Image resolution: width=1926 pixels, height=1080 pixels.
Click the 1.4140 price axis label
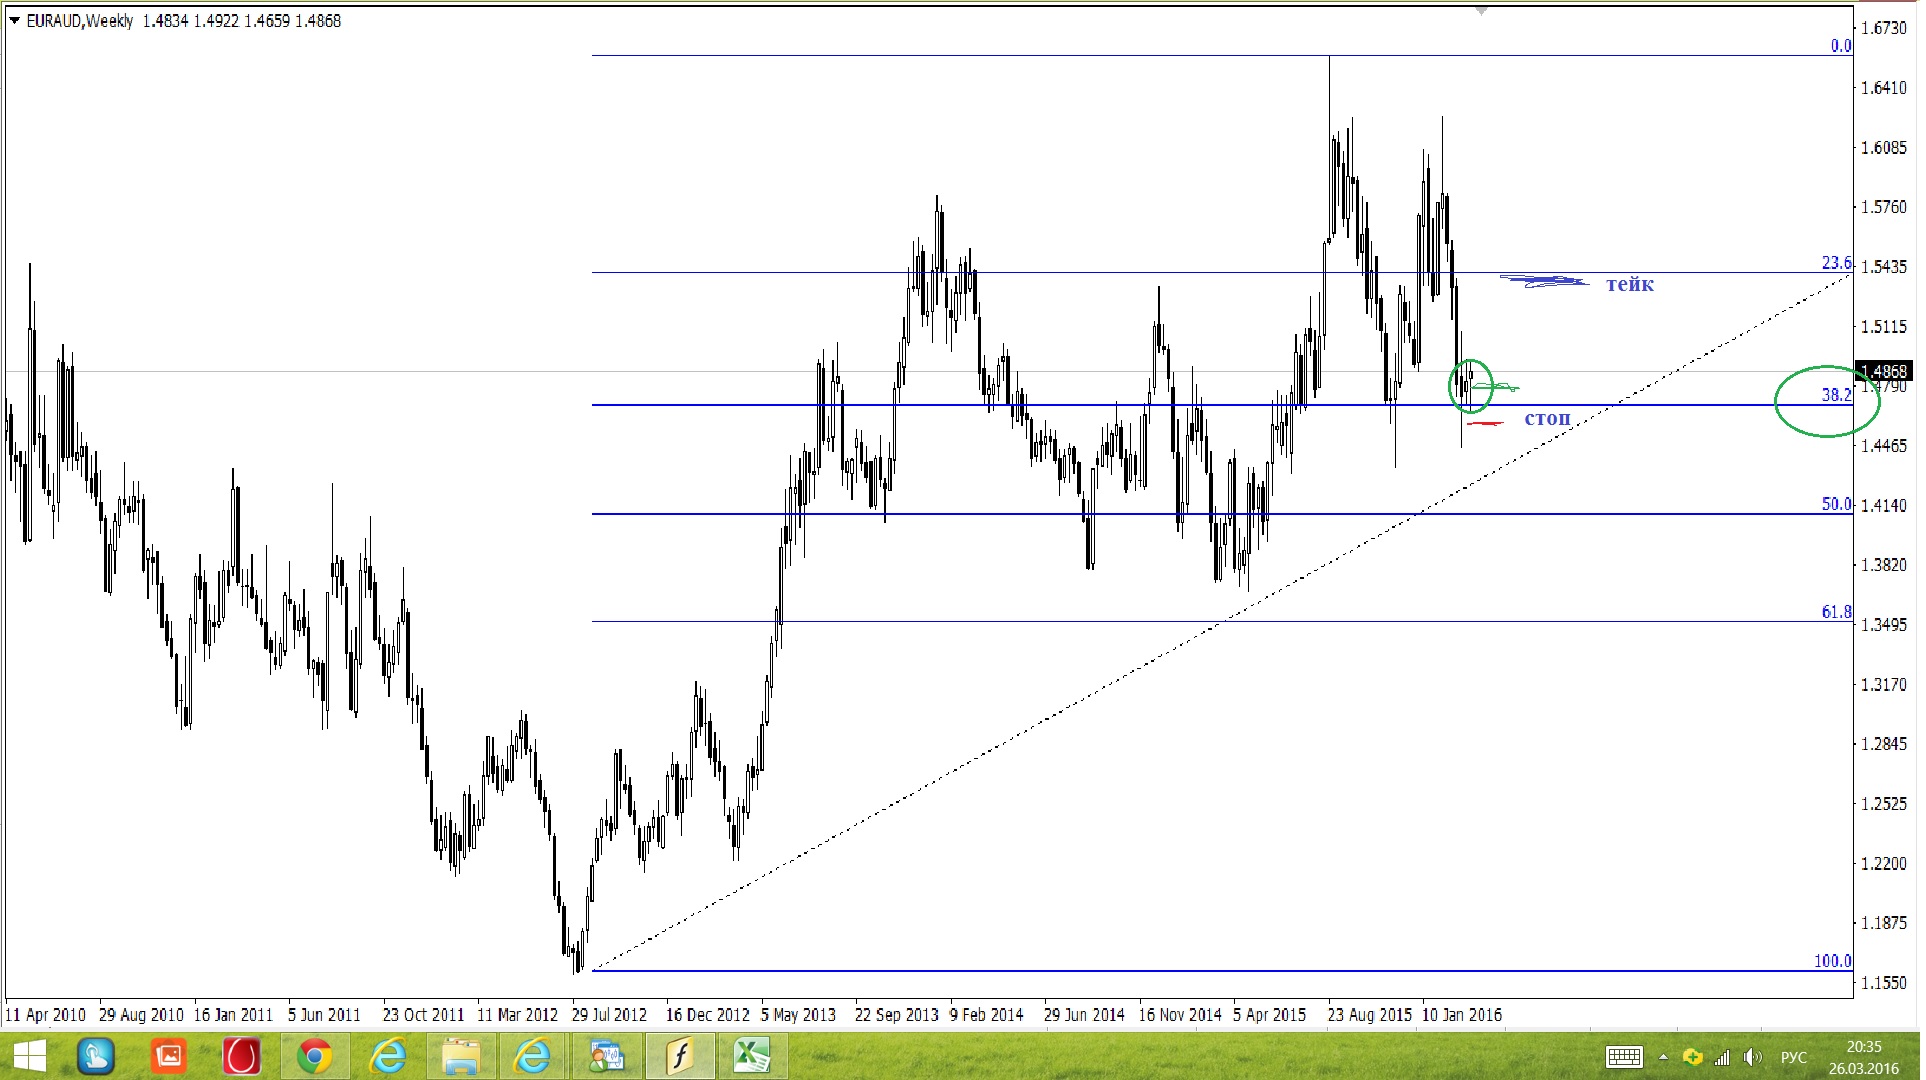[x=1883, y=506]
